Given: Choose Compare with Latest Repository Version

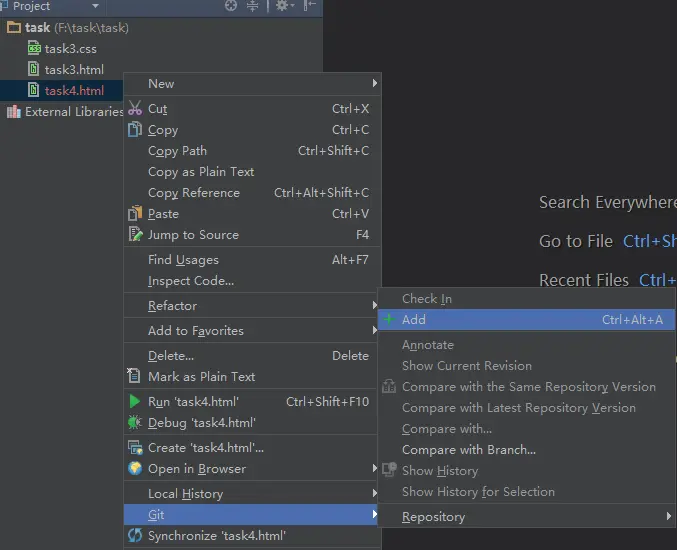Looking at the screenshot, I should tap(526, 408).
